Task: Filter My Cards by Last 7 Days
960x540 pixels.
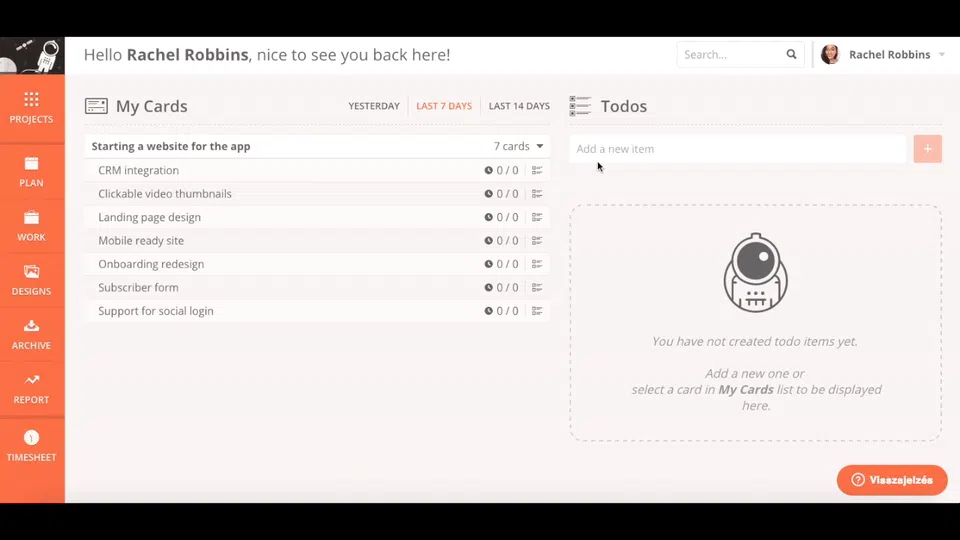Action: (444, 106)
